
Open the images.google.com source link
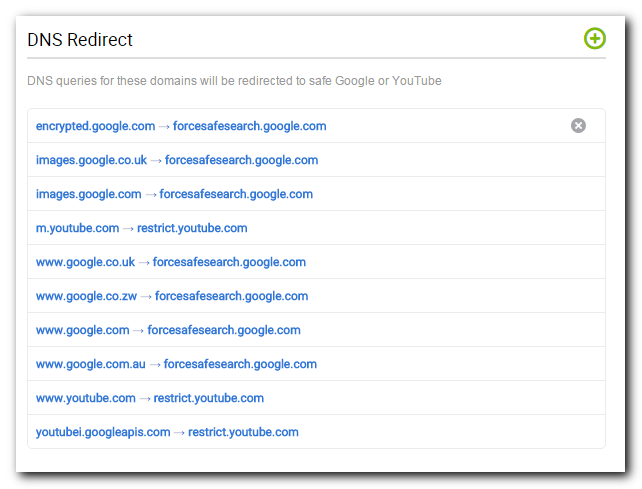[88, 194]
